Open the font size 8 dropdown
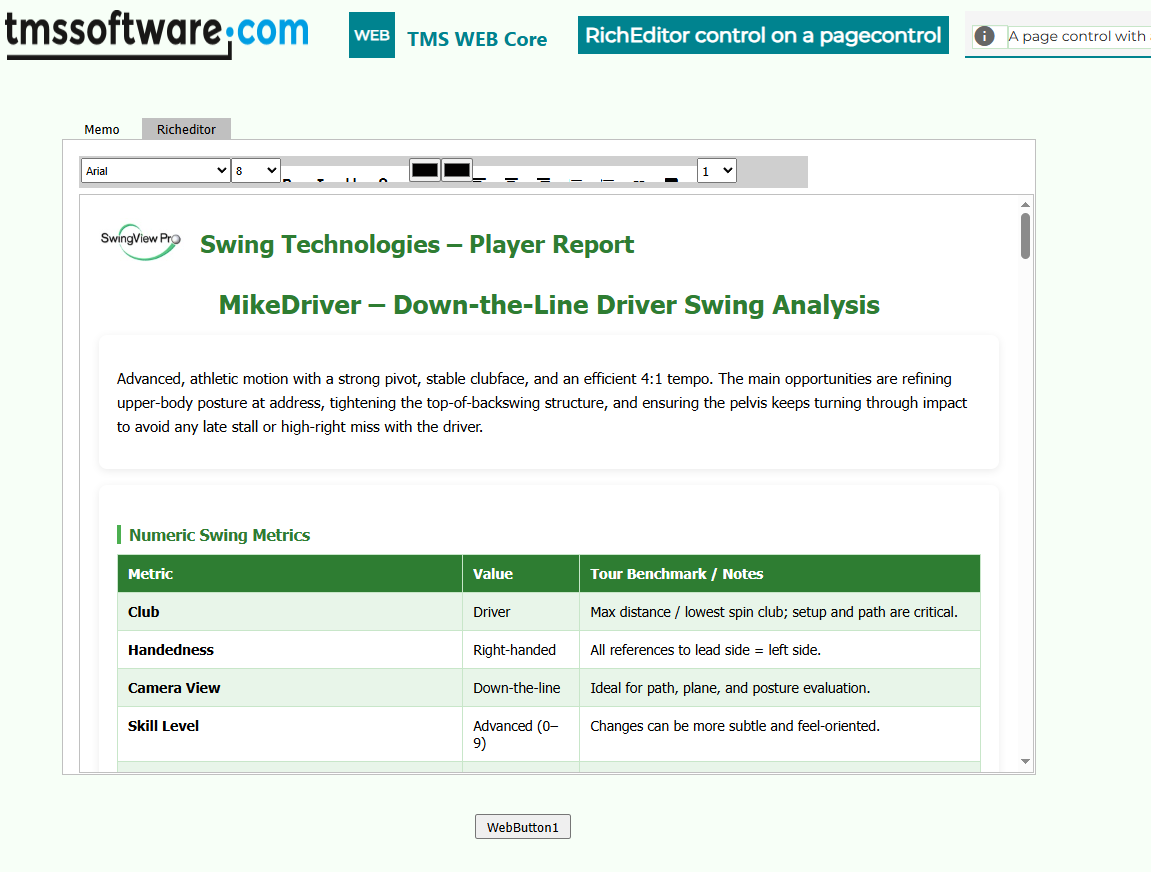Screen dimensions: 1151x872 pos(256,171)
